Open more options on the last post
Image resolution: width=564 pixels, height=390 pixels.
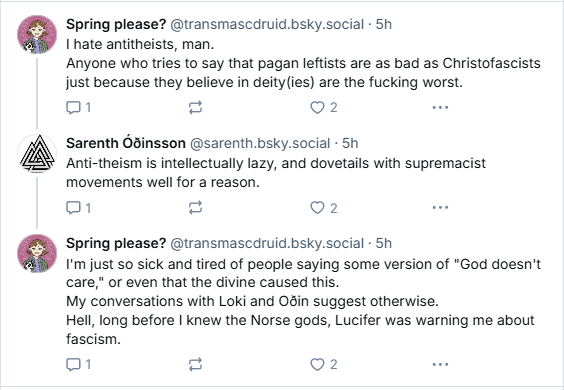point(440,364)
